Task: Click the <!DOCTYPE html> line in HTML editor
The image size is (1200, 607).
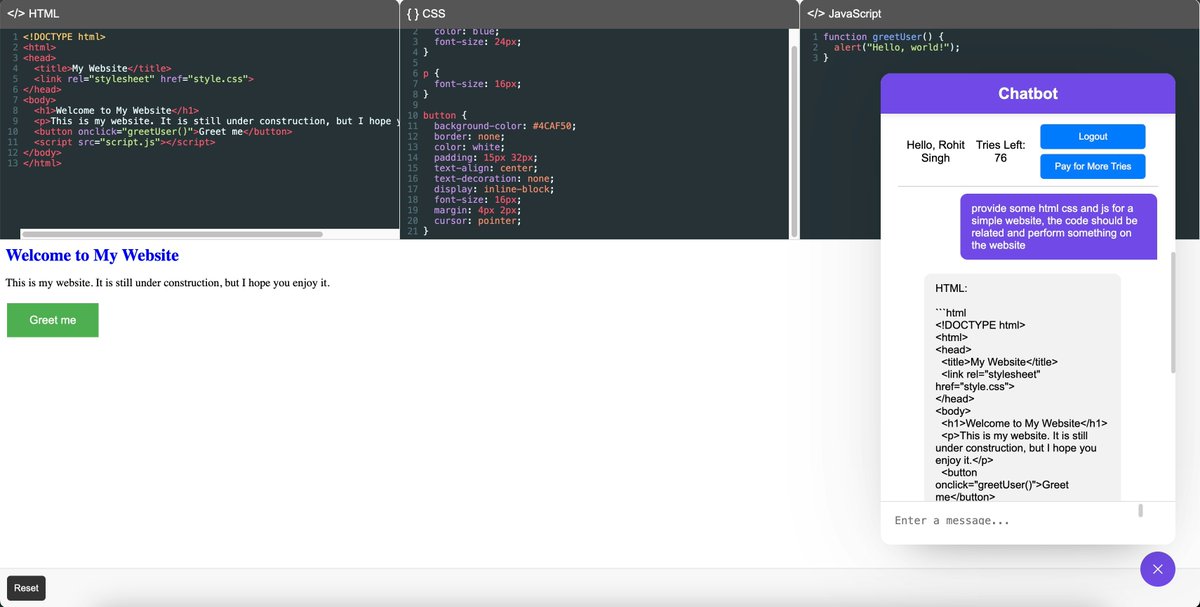Action: click(x=64, y=37)
